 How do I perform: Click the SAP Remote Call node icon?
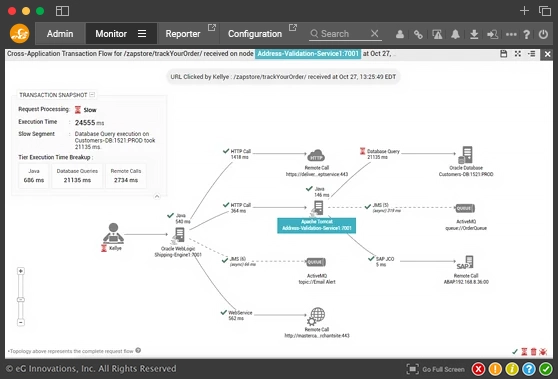[x=465, y=262]
